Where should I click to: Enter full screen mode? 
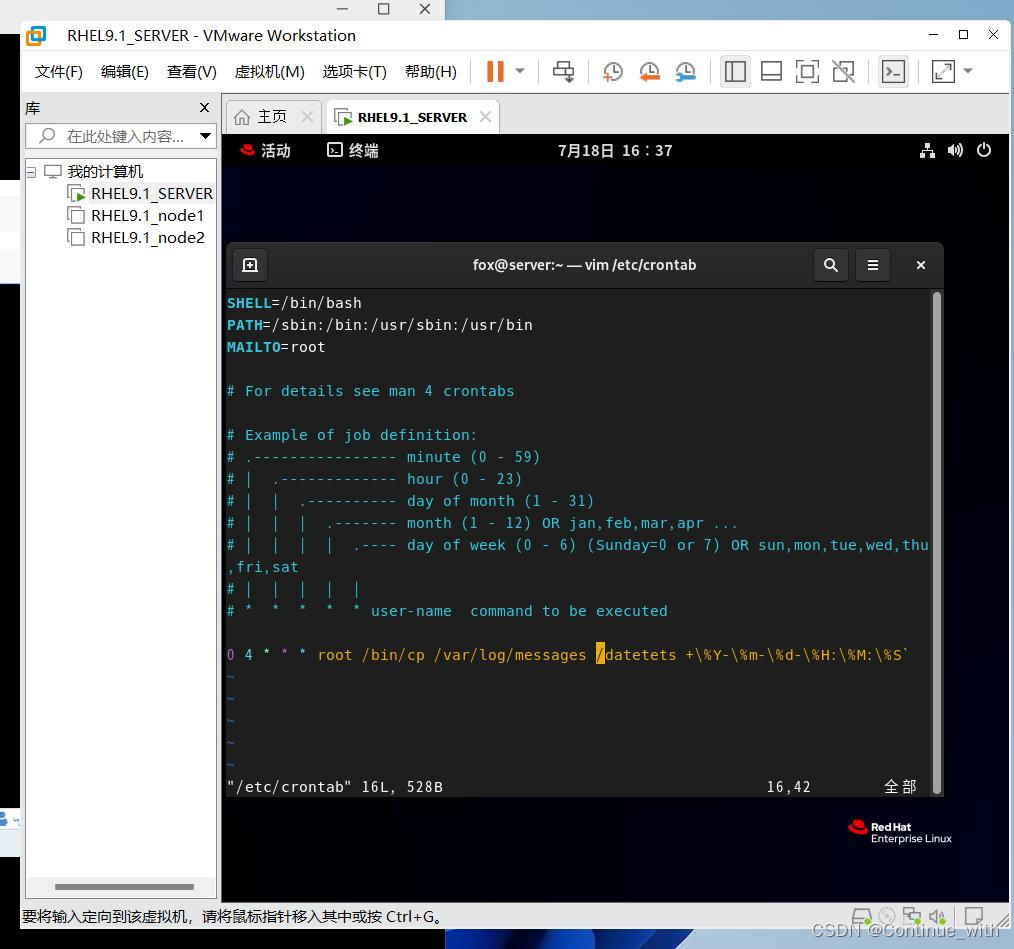(x=807, y=71)
